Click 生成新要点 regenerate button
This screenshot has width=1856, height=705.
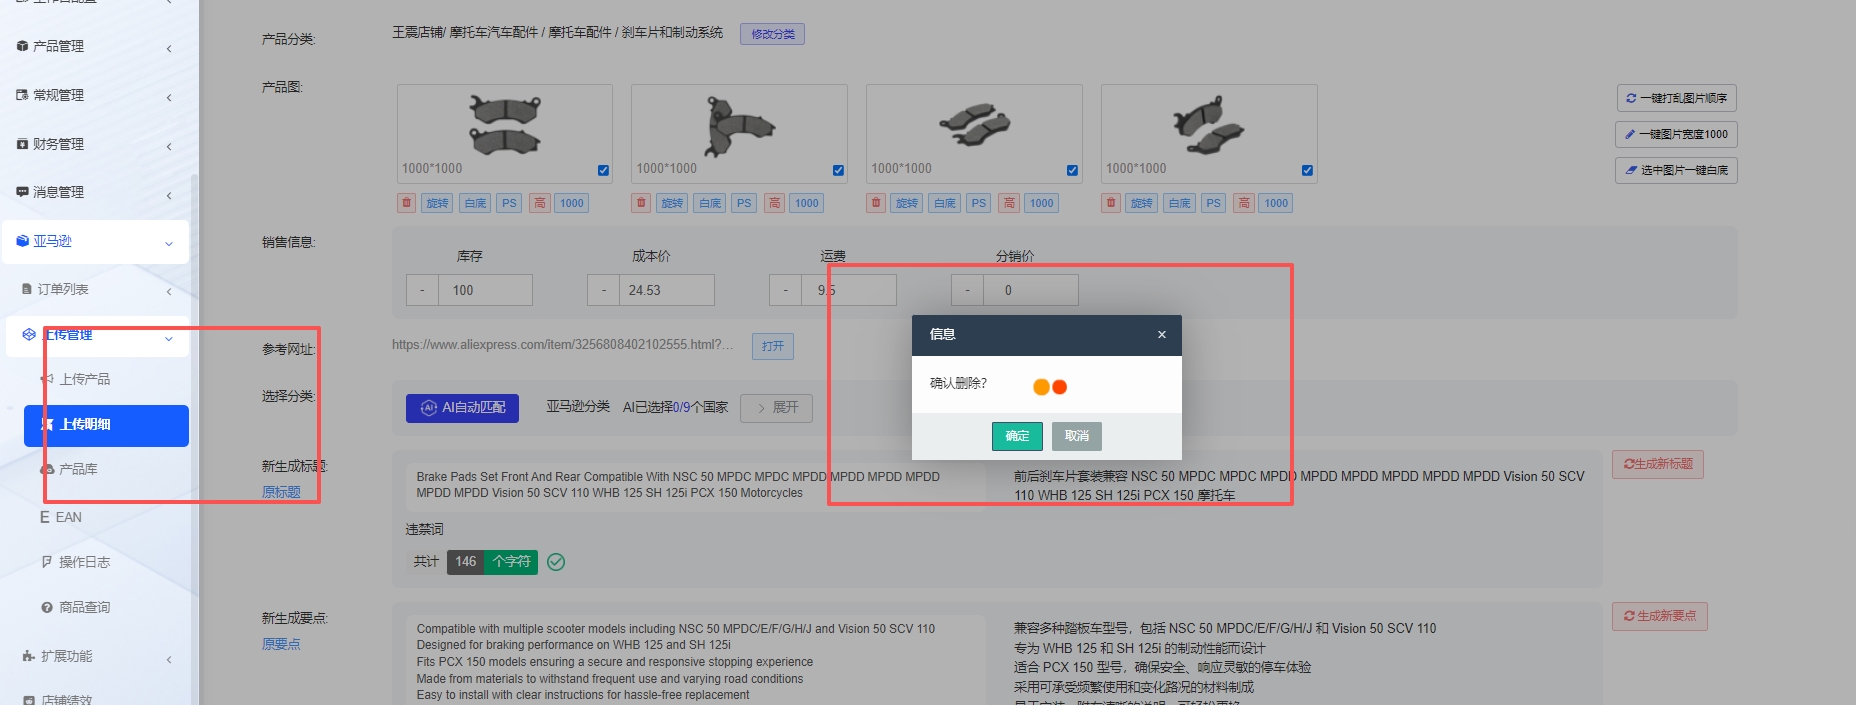click(x=1659, y=616)
